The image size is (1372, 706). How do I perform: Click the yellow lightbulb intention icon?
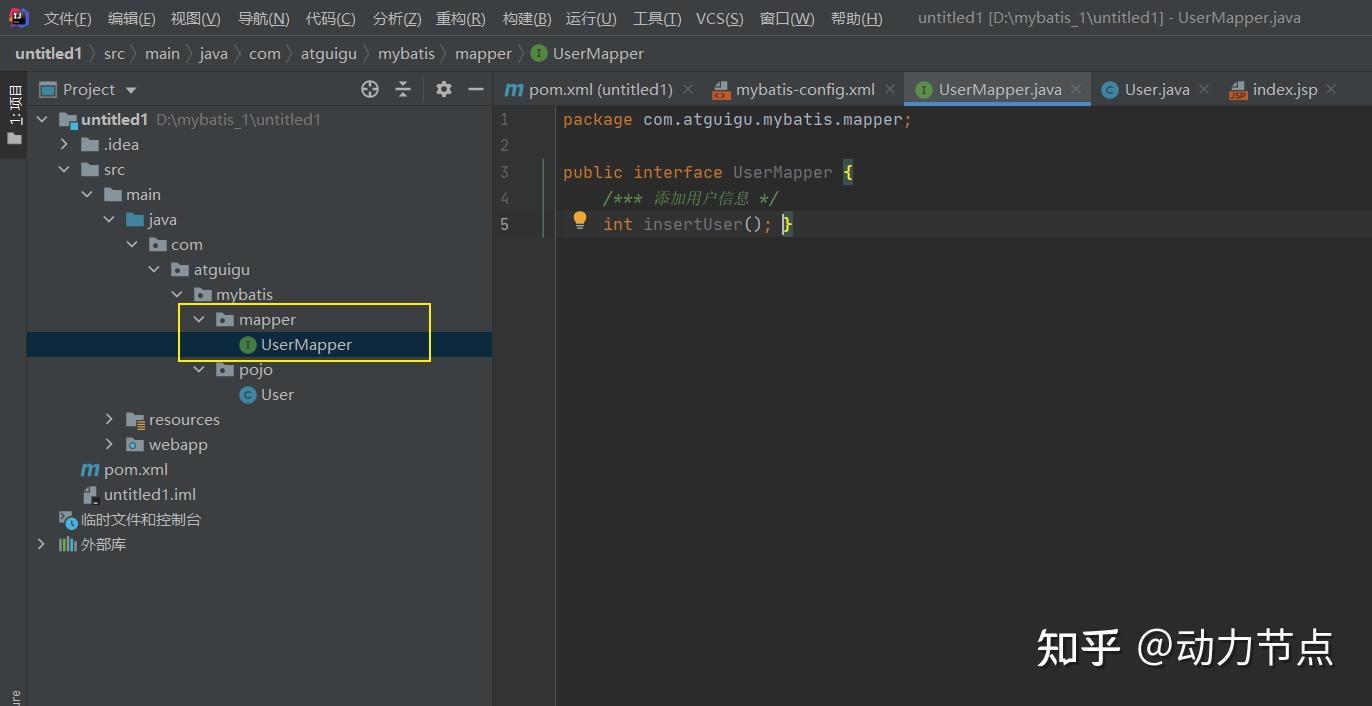click(579, 221)
